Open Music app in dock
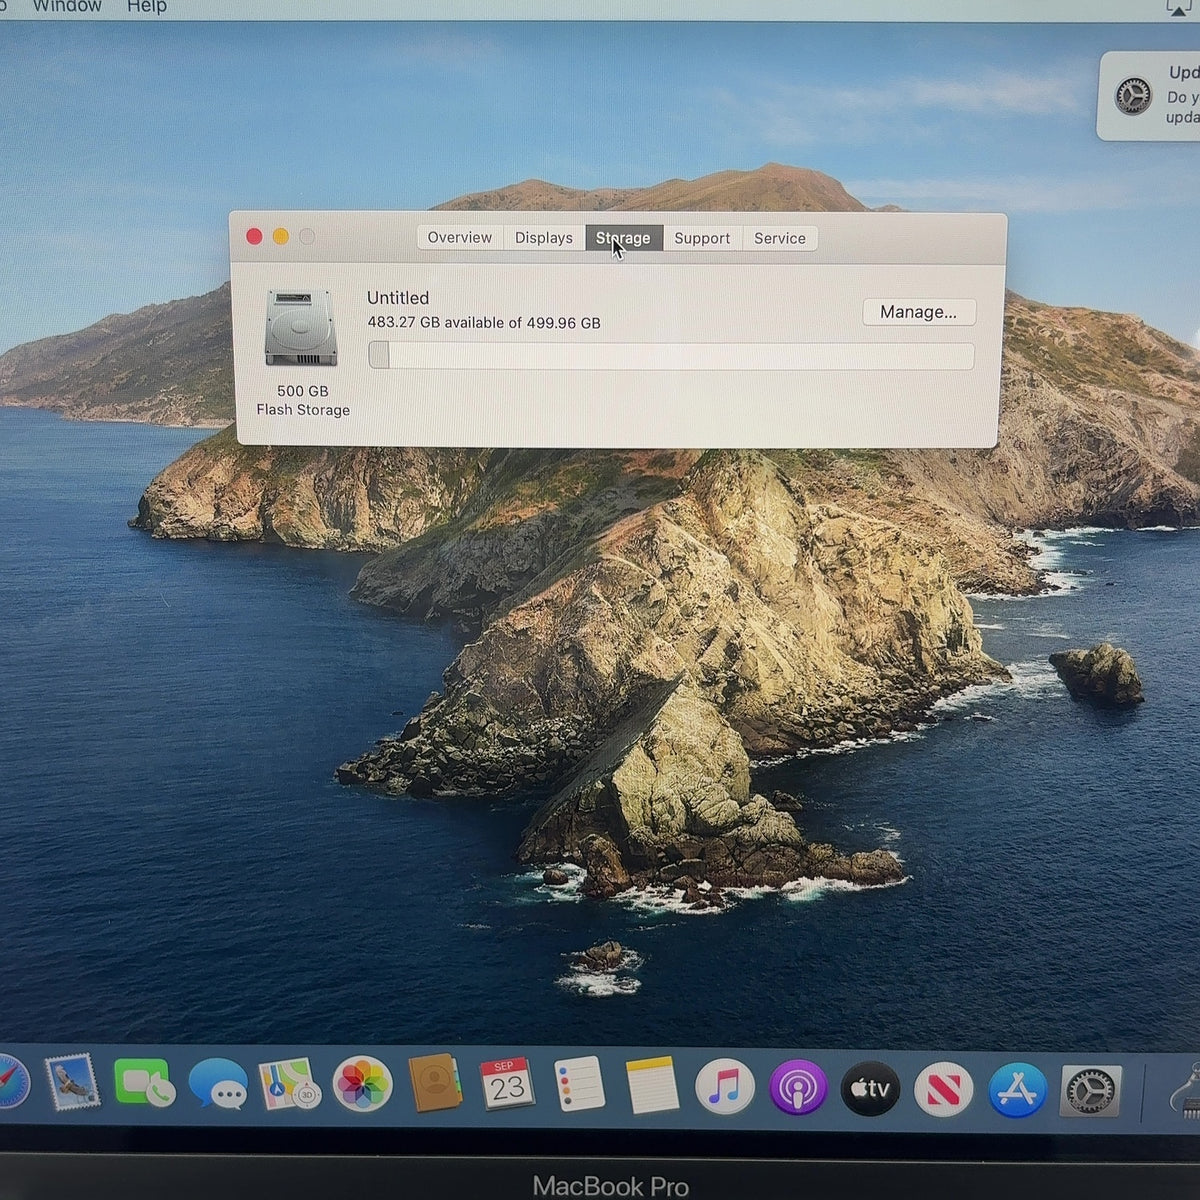The width and height of the screenshot is (1200, 1200). pyautogui.click(x=725, y=1086)
